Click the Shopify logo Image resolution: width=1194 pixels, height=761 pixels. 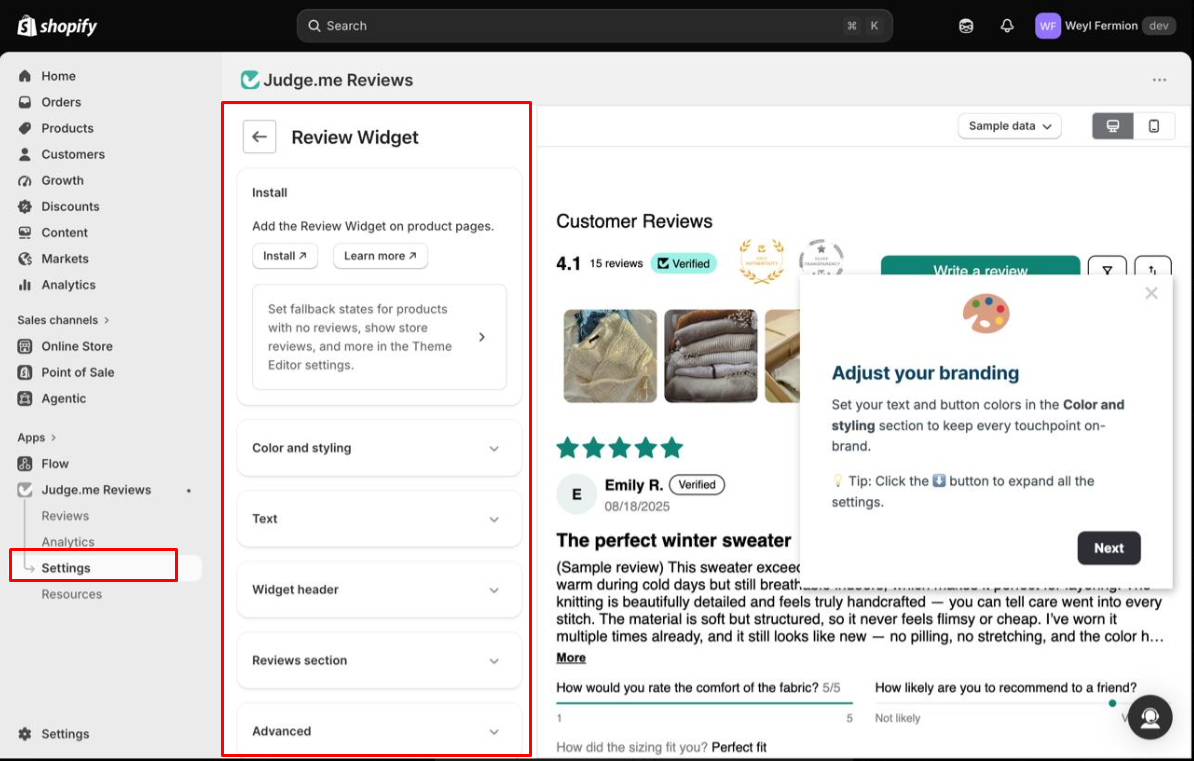[57, 26]
